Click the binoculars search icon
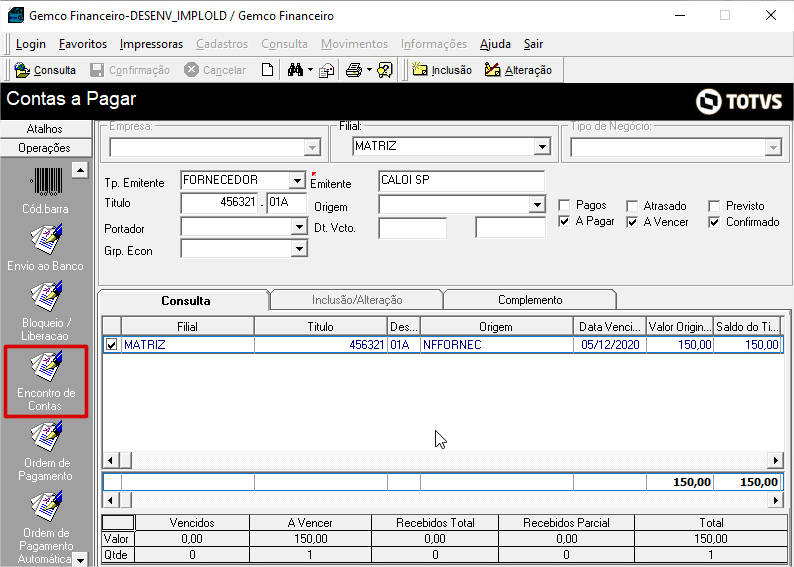794x567 pixels. [295, 70]
